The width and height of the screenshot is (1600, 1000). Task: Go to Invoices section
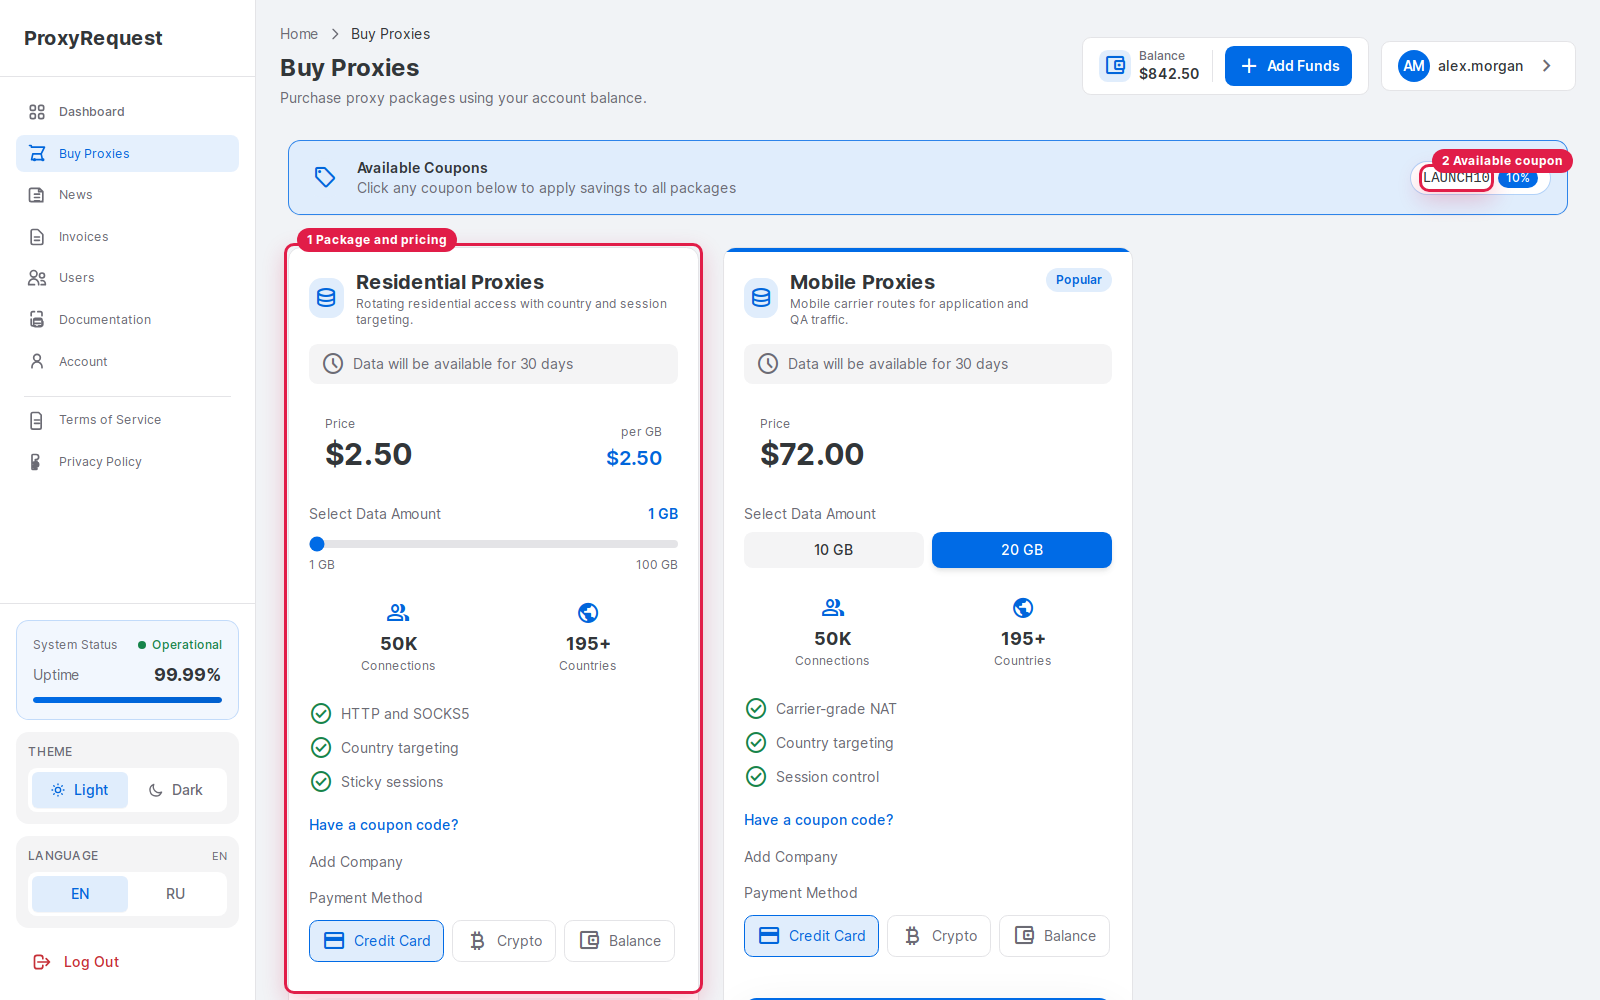(x=127, y=237)
